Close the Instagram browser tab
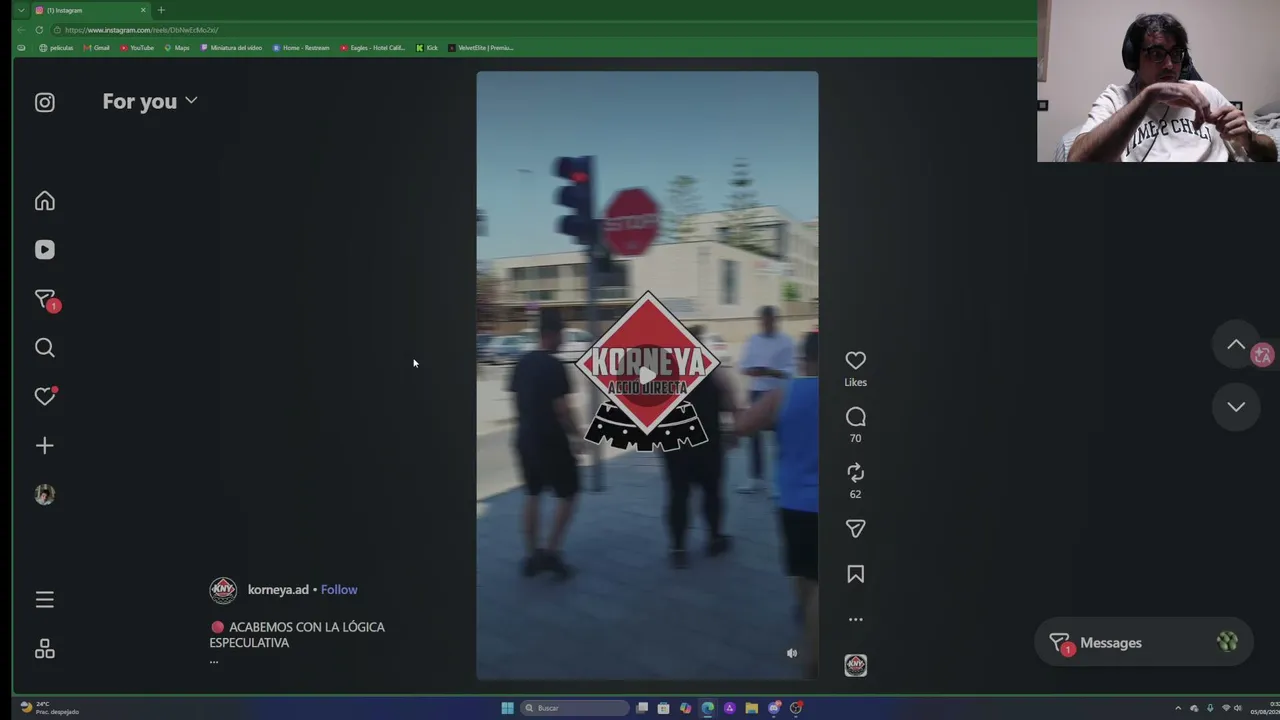1280x720 pixels. [x=143, y=10]
